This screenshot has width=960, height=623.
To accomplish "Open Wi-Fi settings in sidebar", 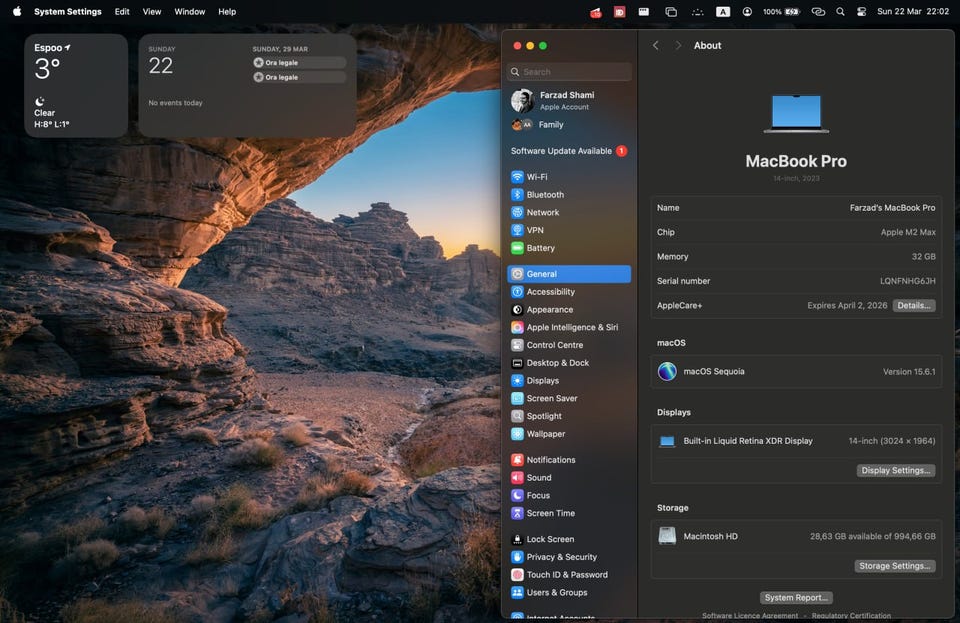I will tap(537, 177).
